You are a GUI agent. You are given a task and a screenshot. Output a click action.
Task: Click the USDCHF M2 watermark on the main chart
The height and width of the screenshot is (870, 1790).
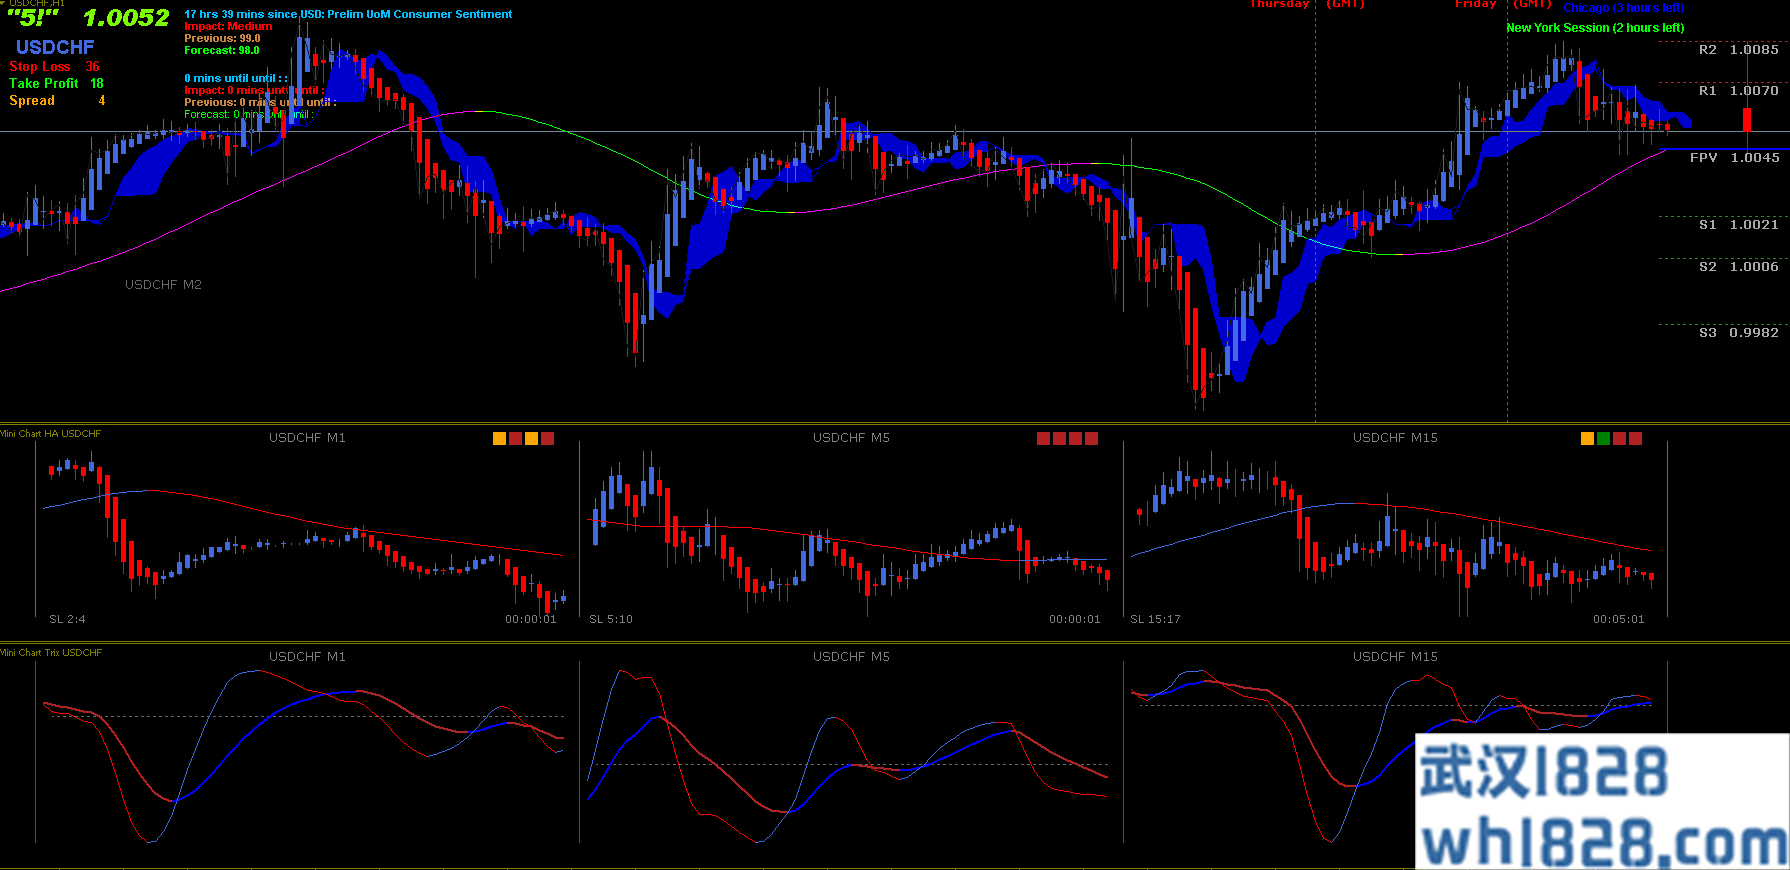click(163, 285)
